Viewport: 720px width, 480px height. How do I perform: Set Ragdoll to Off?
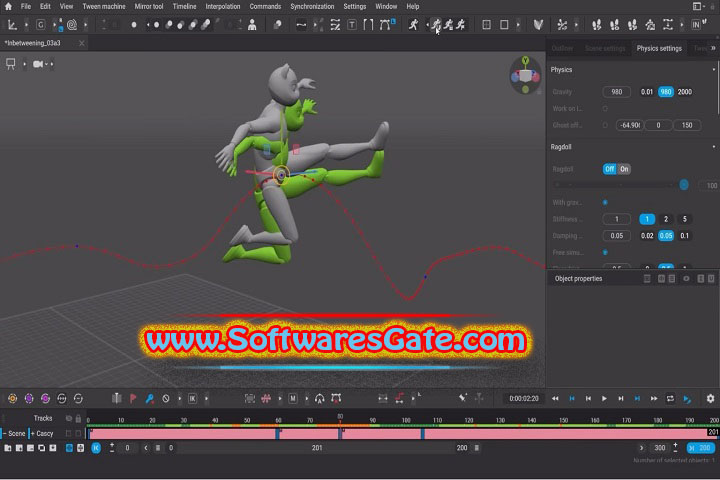point(610,169)
